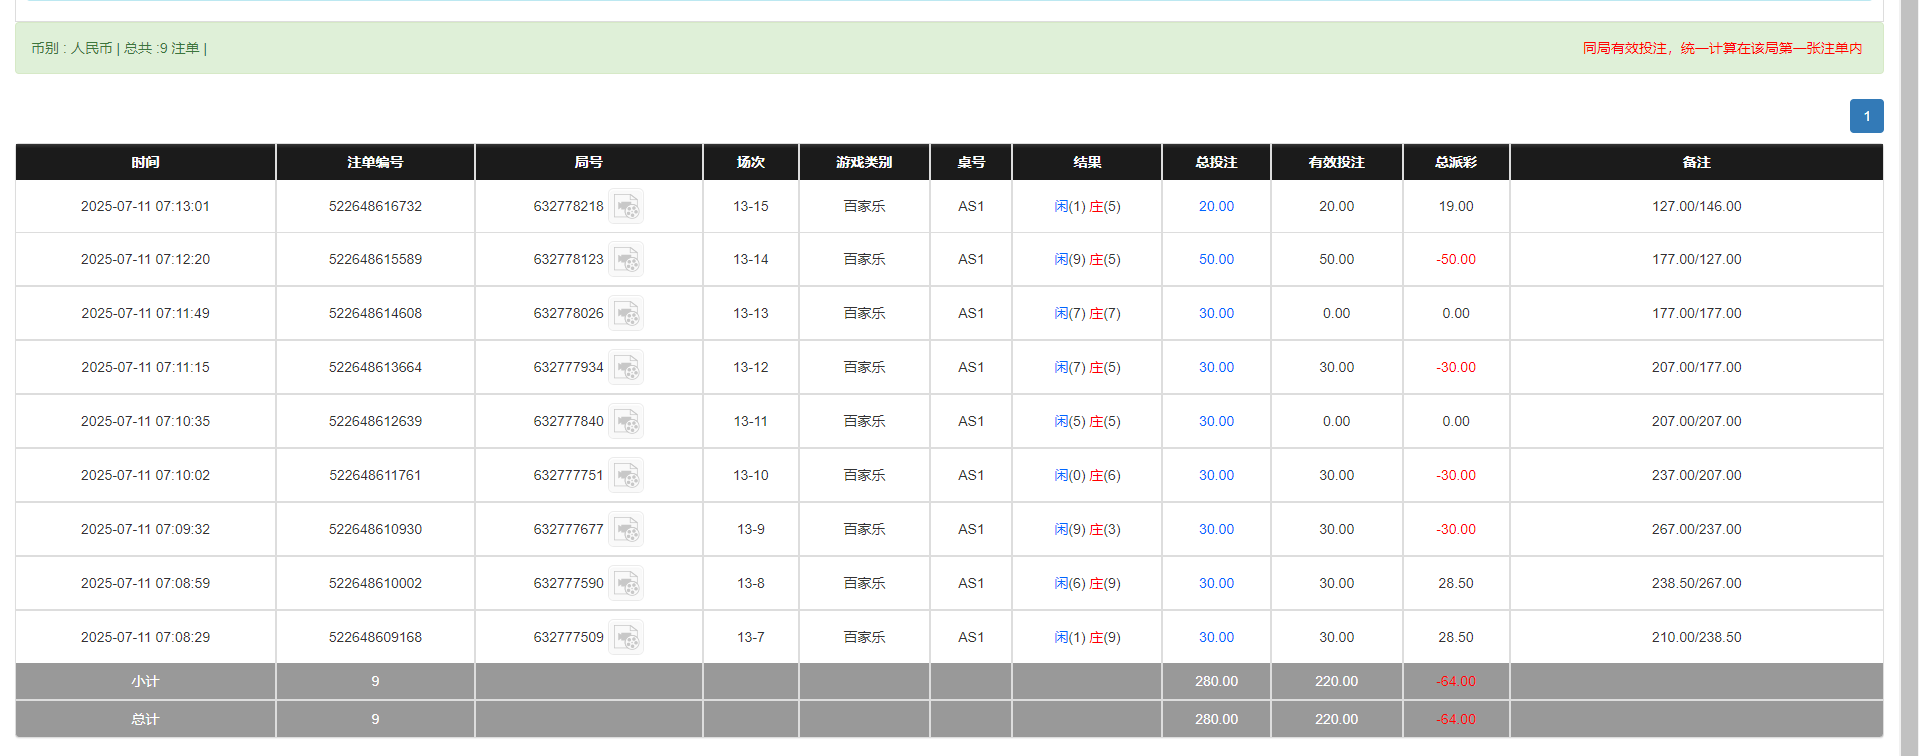Screen dimensions: 1919x756
Task: Open the 20.00 total bet link
Action: pos(1216,207)
